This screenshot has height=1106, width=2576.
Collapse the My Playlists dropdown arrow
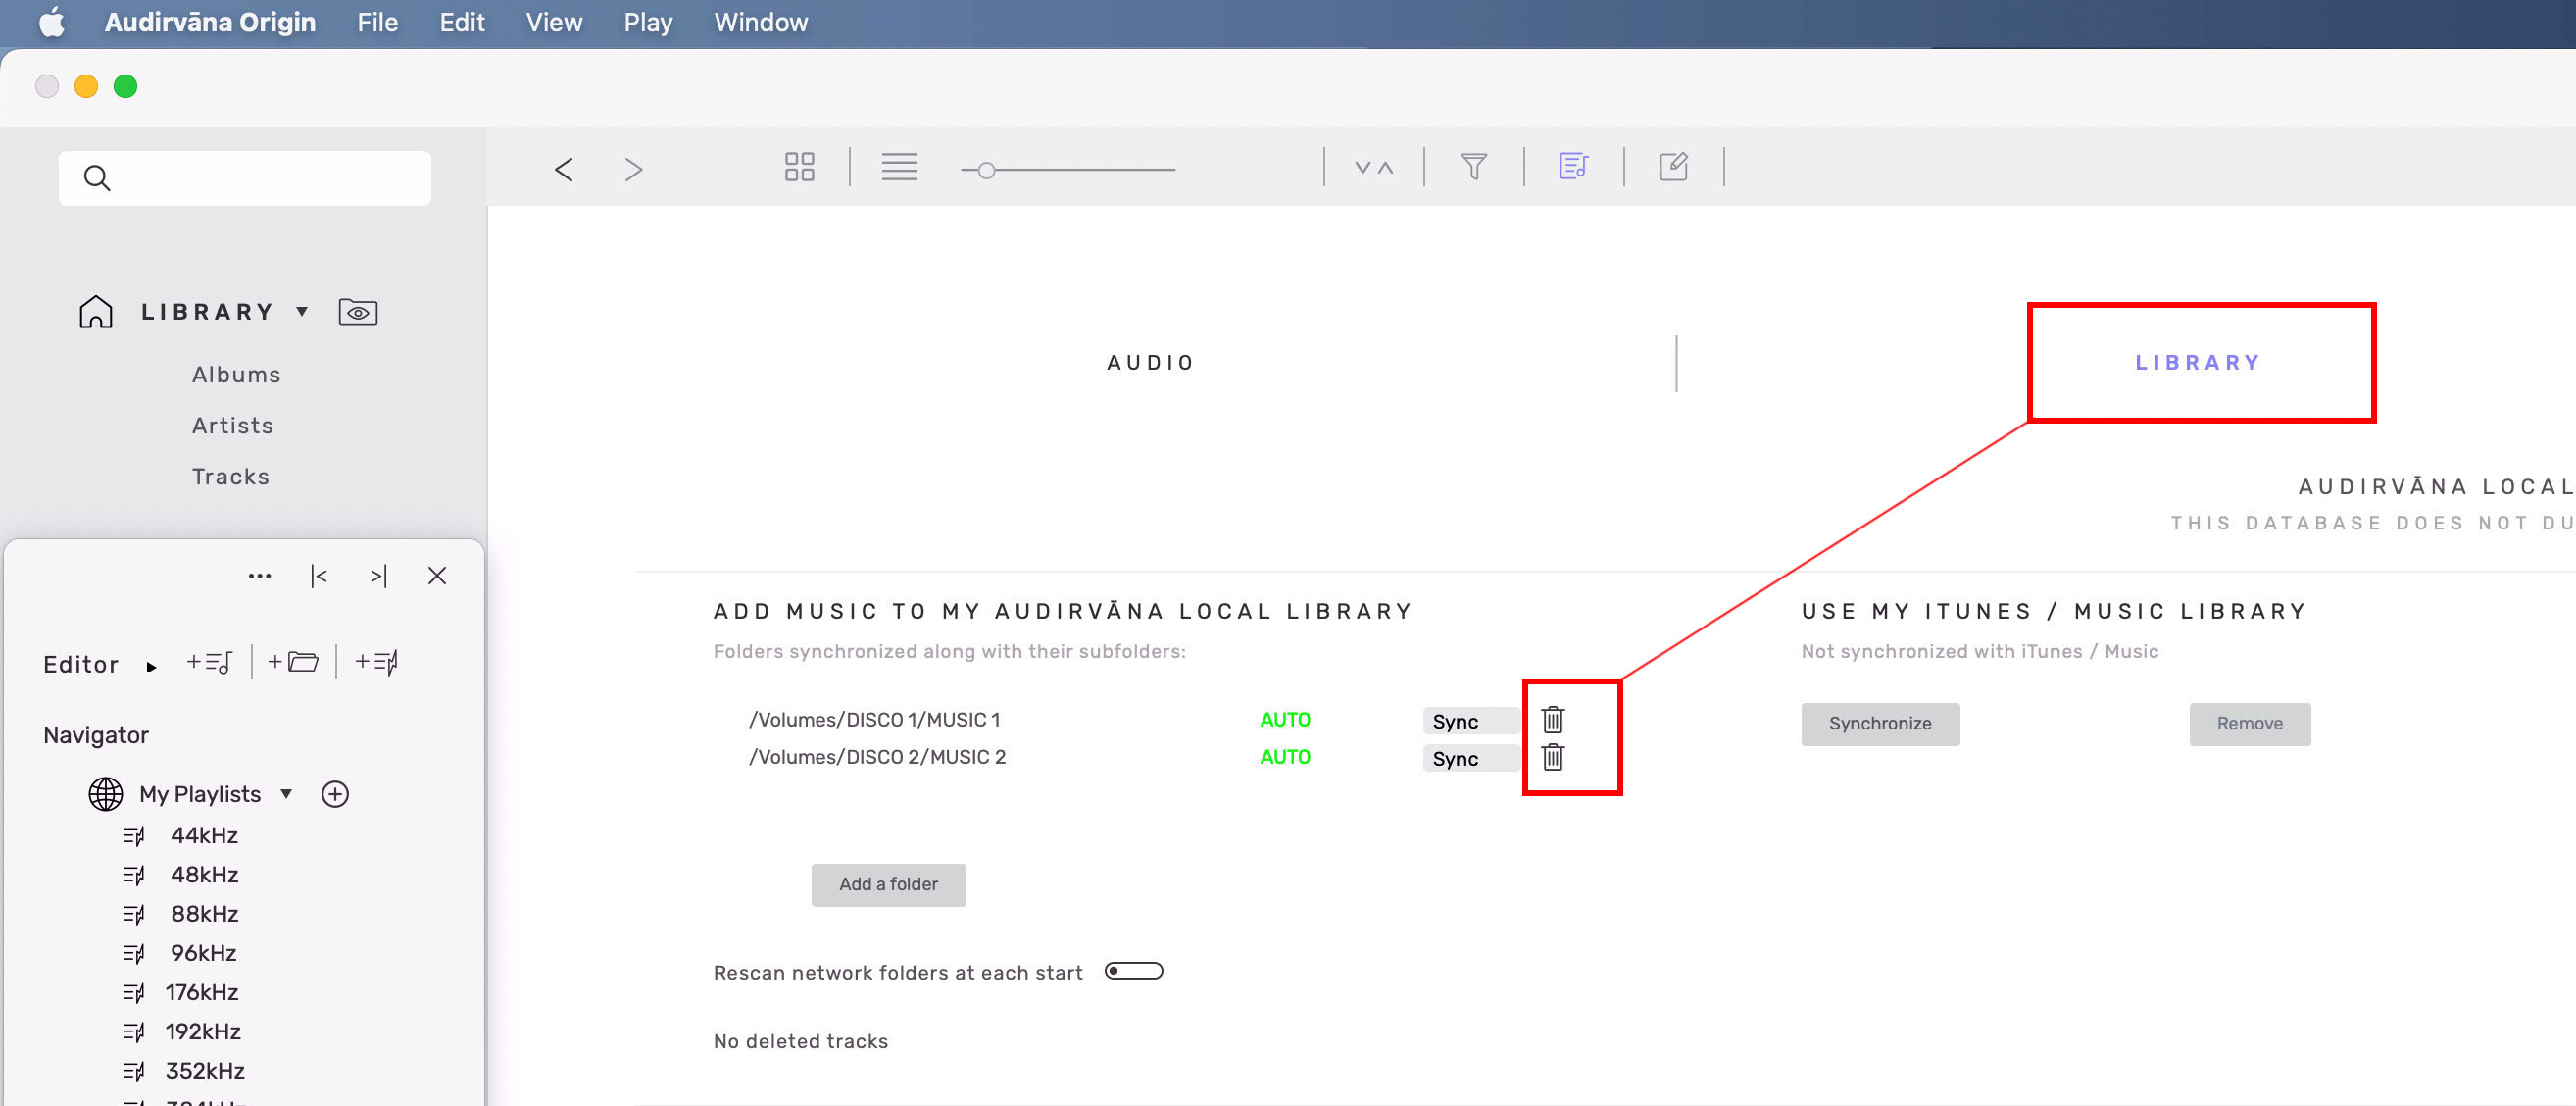click(286, 794)
